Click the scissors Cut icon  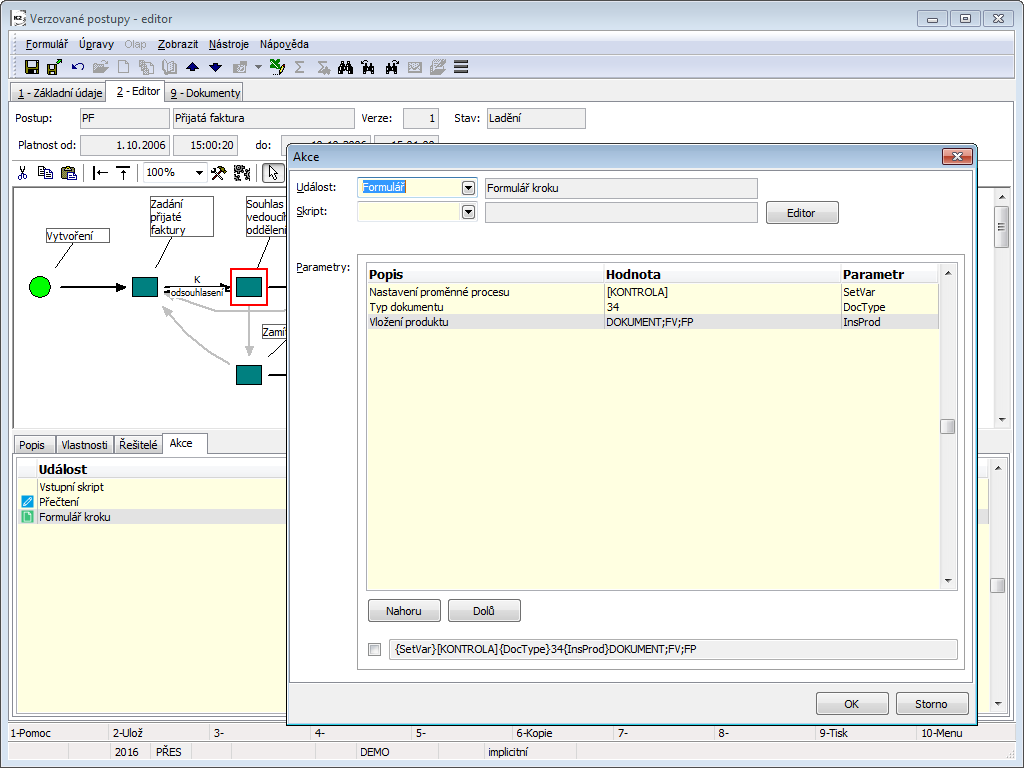23,172
